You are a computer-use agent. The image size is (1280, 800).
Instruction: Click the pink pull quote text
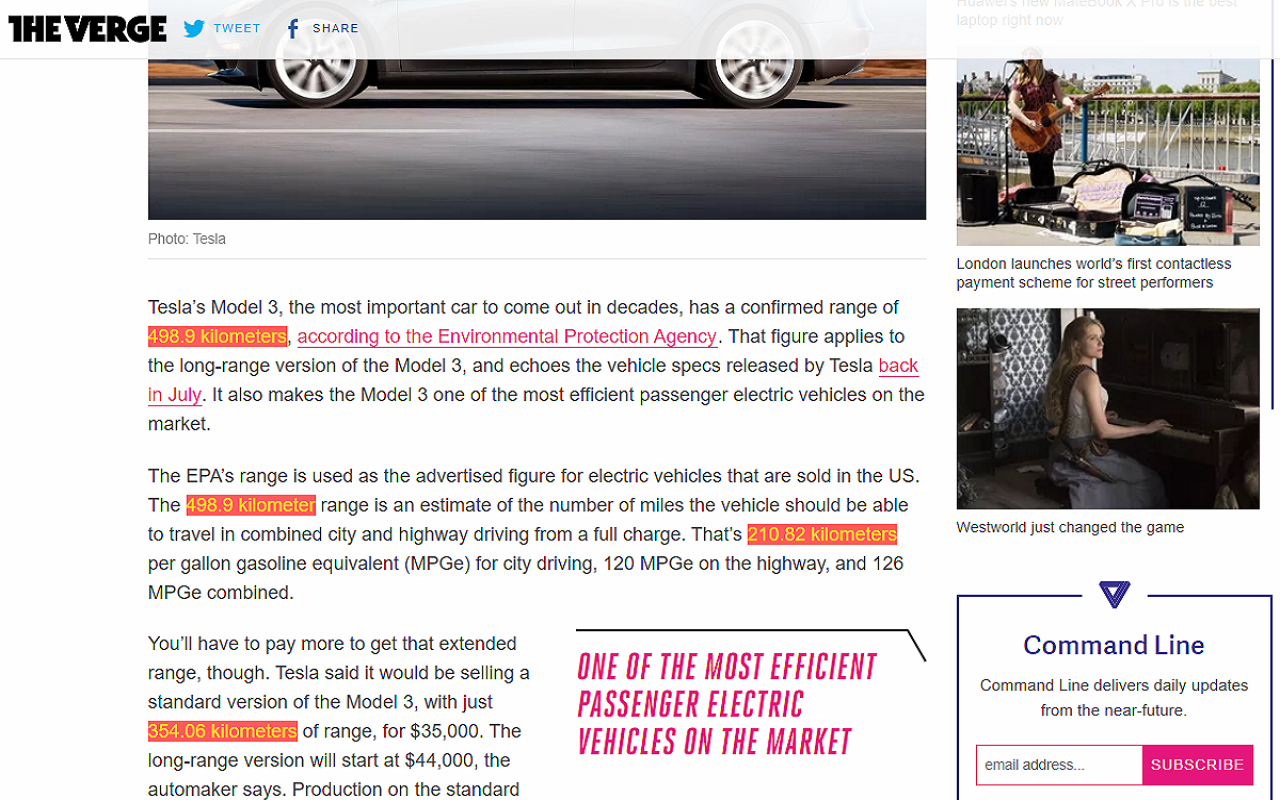coord(727,704)
